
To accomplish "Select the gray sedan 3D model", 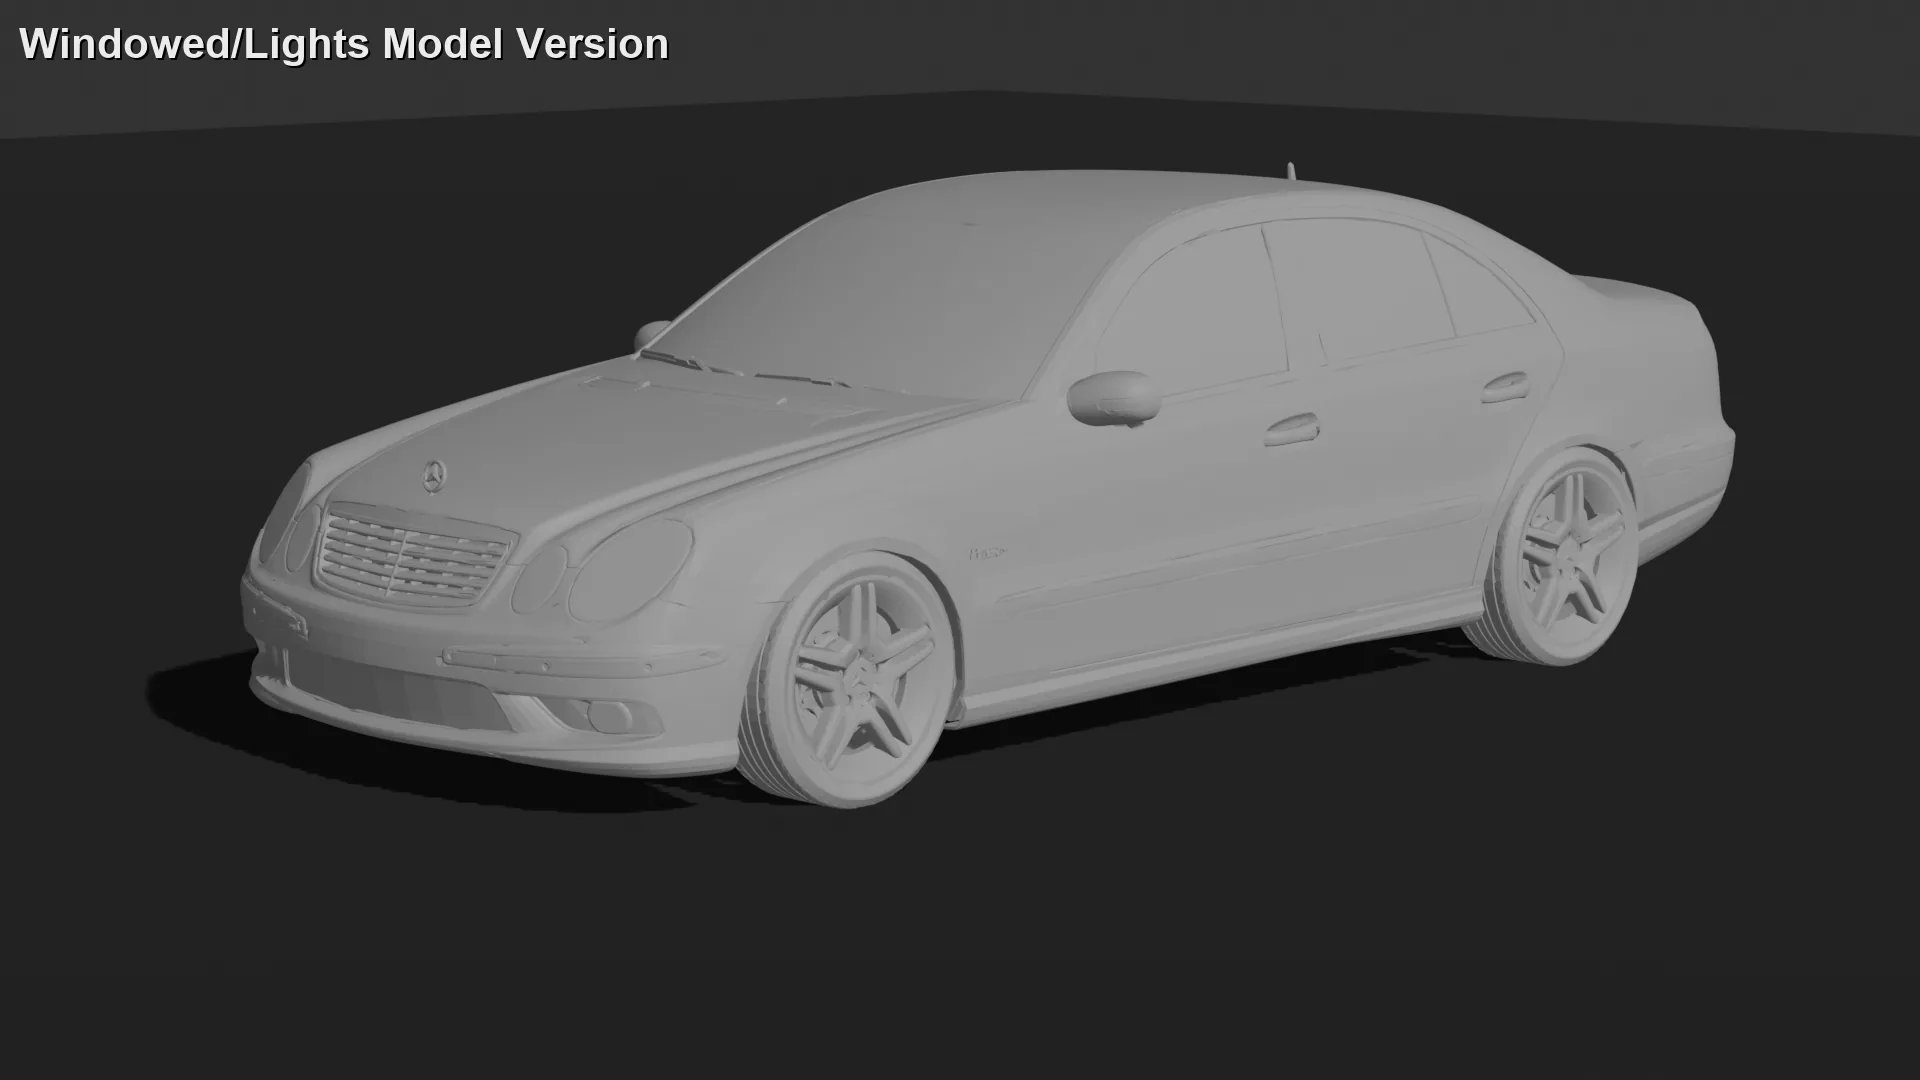I will [x=988, y=485].
